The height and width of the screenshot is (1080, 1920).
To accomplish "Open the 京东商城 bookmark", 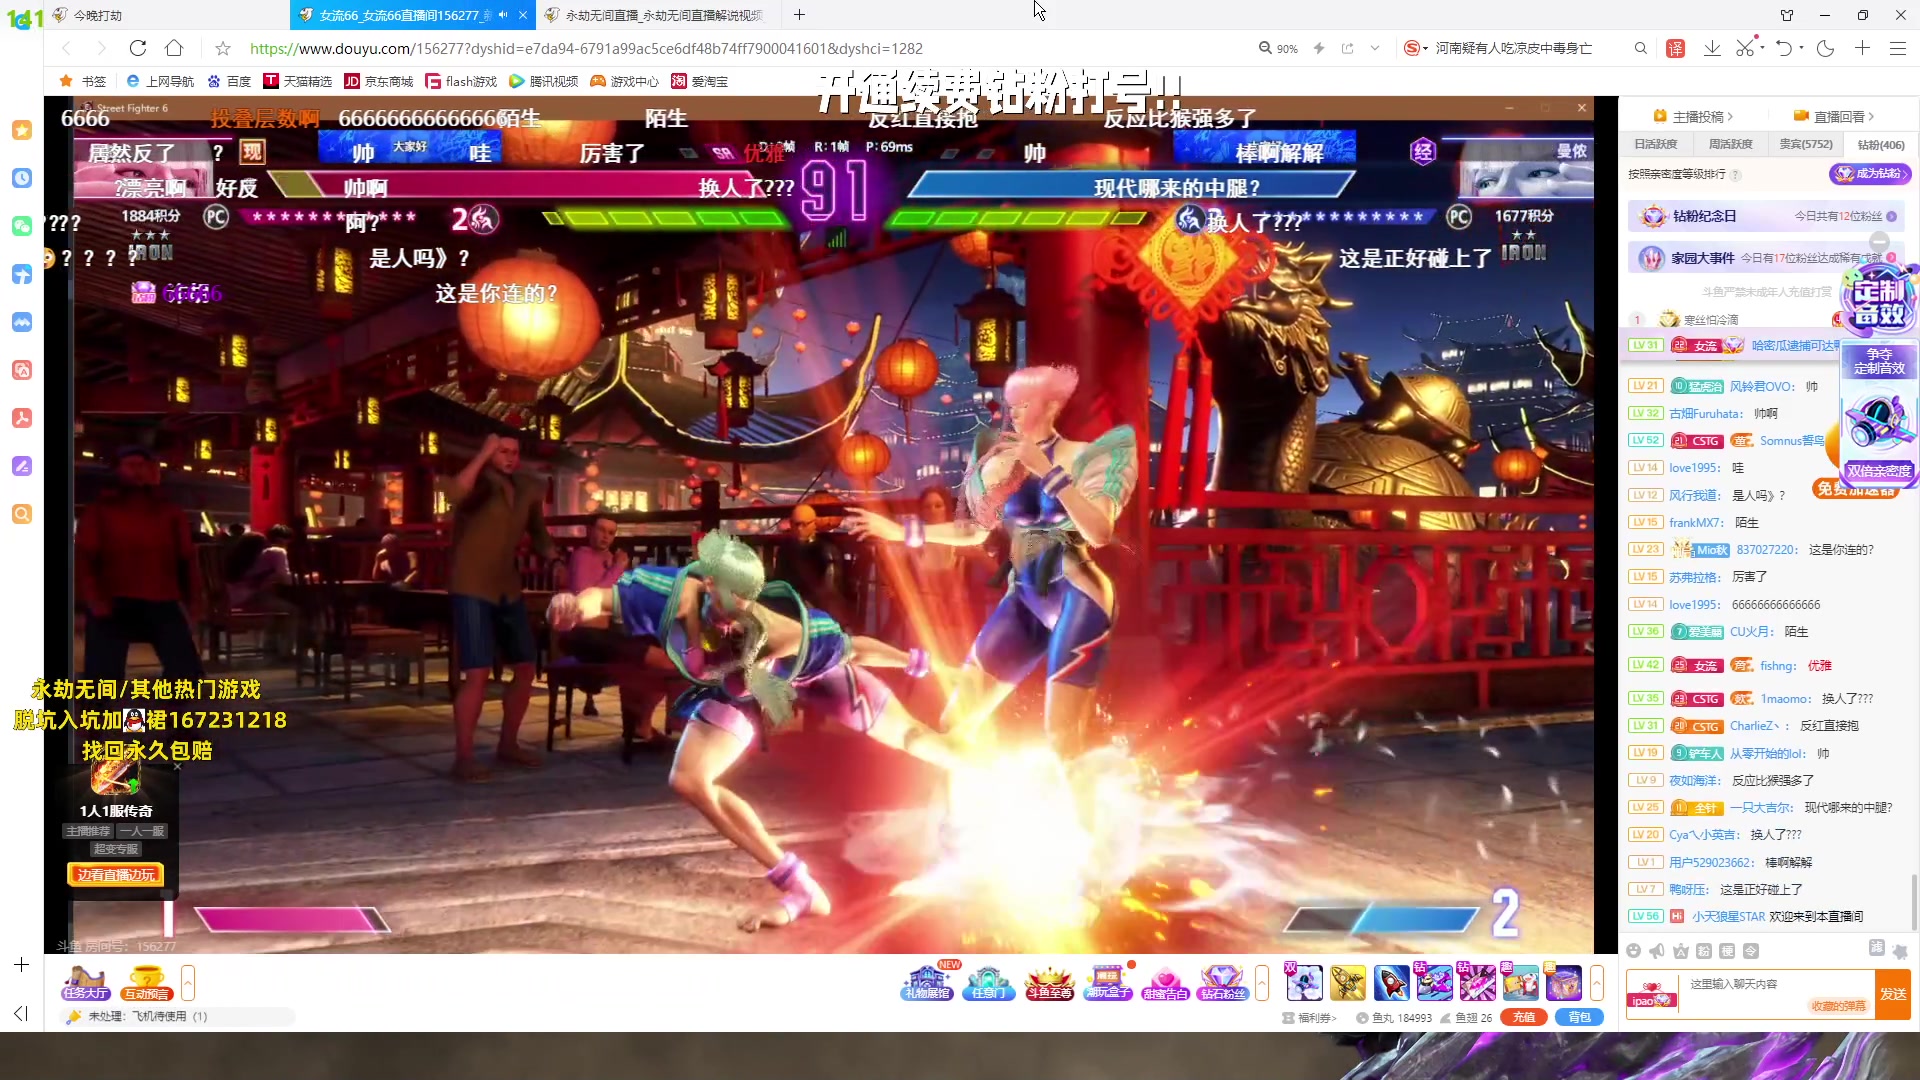I will 378,81.
